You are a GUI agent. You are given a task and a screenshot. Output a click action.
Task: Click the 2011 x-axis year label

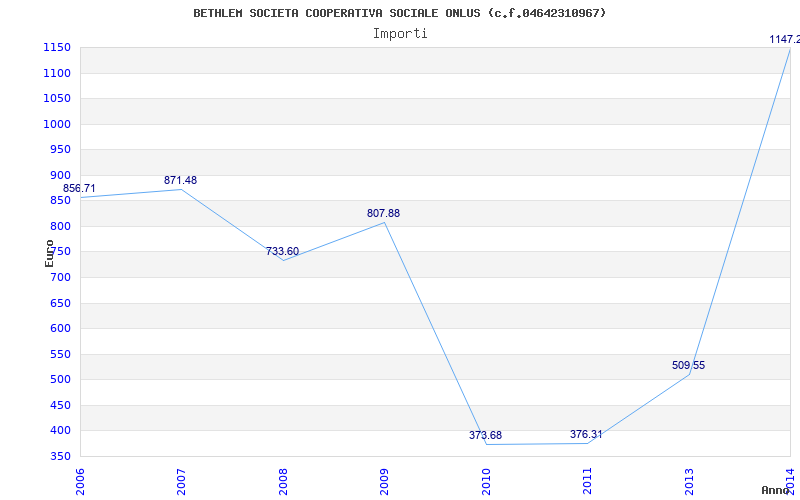tap(587, 481)
